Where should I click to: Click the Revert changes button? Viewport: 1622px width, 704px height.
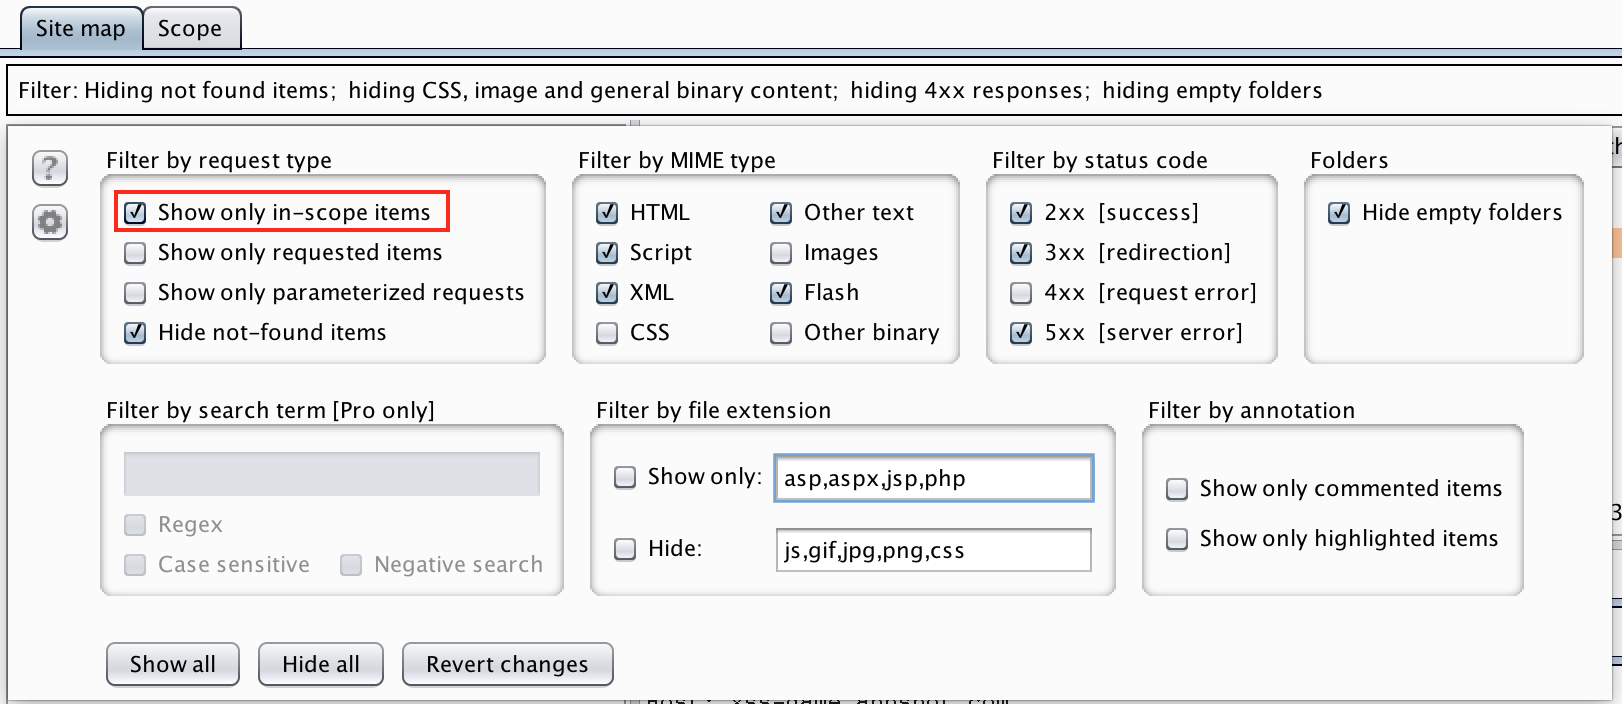(x=507, y=664)
